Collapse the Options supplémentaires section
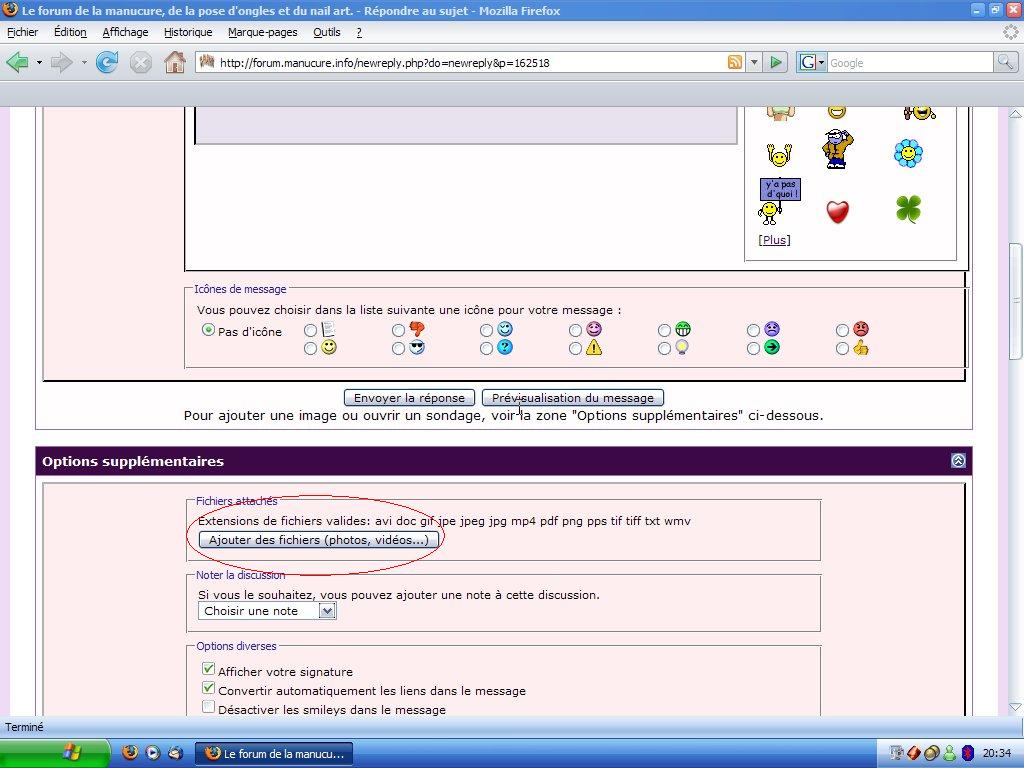This screenshot has width=1024, height=768. (x=958, y=461)
